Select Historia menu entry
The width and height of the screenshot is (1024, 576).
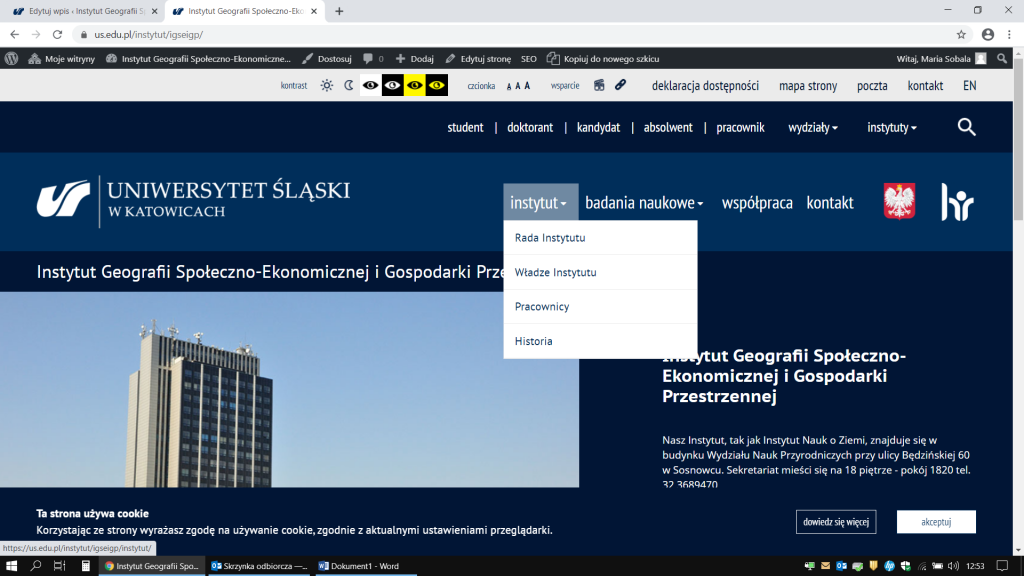pyautogui.click(x=600, y=341)
